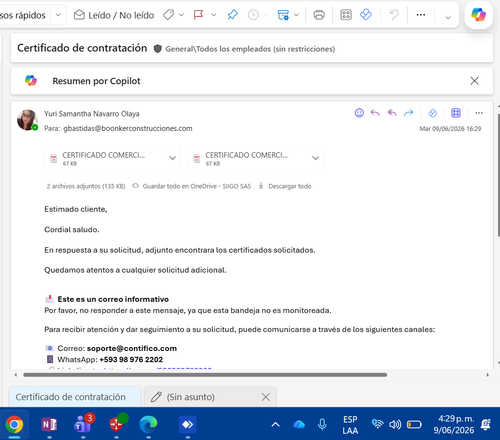Forward the message with the forward arrow
500x440 pixels.
[408, 113]
